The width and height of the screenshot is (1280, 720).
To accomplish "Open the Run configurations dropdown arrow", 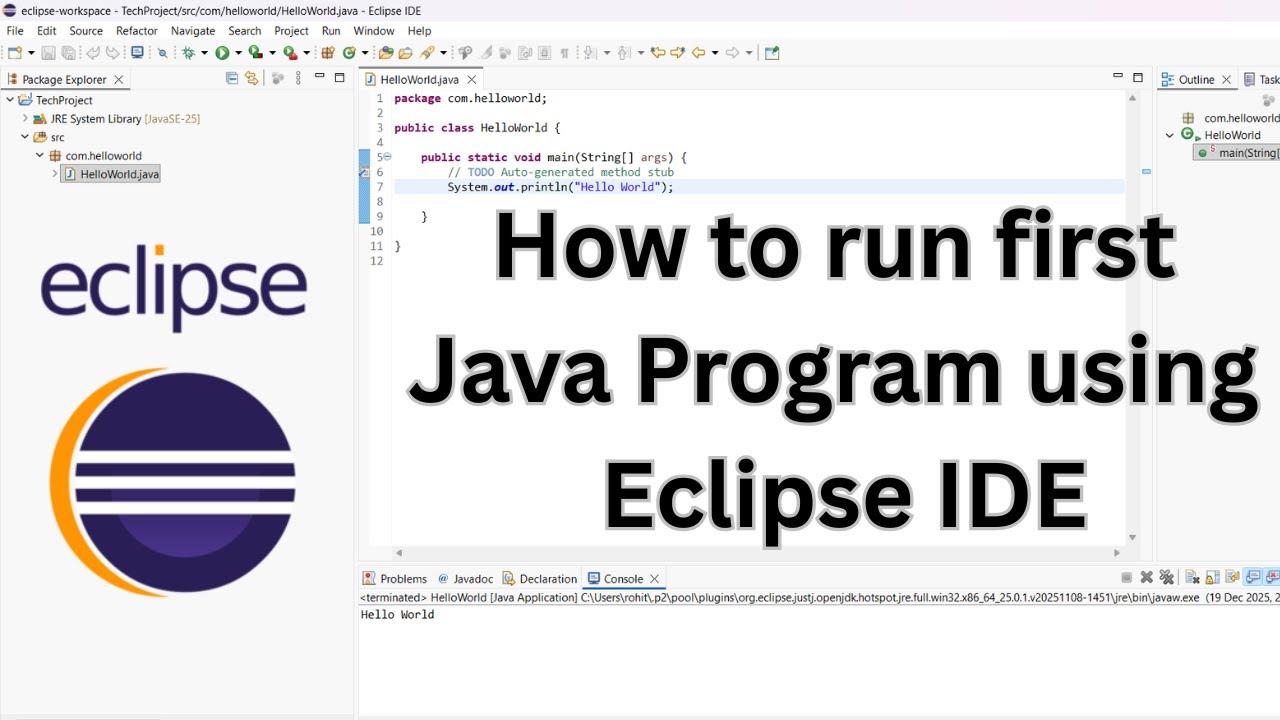I will (238, 53).
